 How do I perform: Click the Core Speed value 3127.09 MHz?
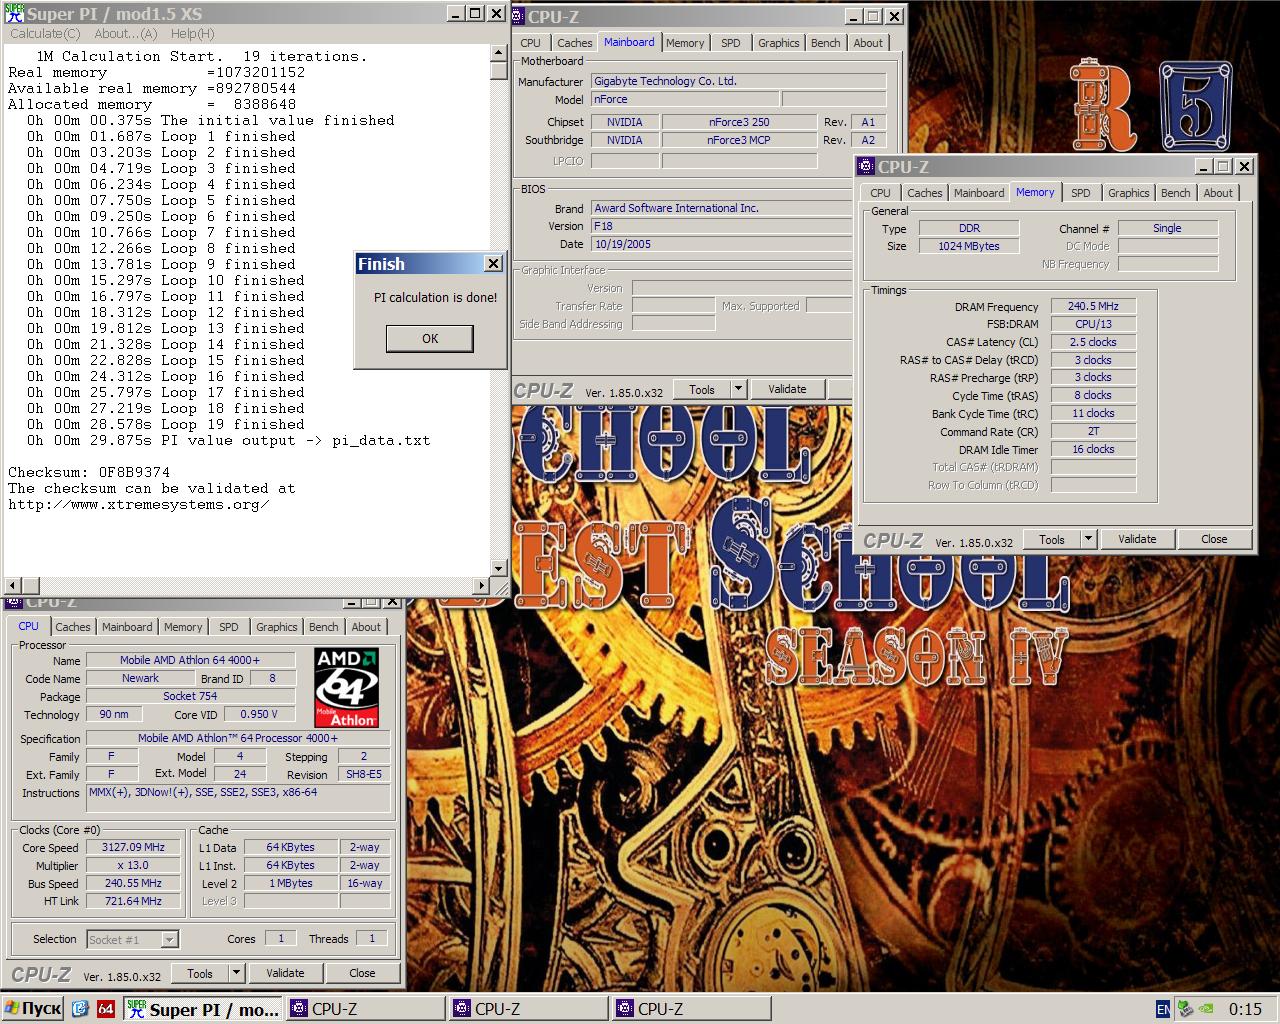click(133, 848)
